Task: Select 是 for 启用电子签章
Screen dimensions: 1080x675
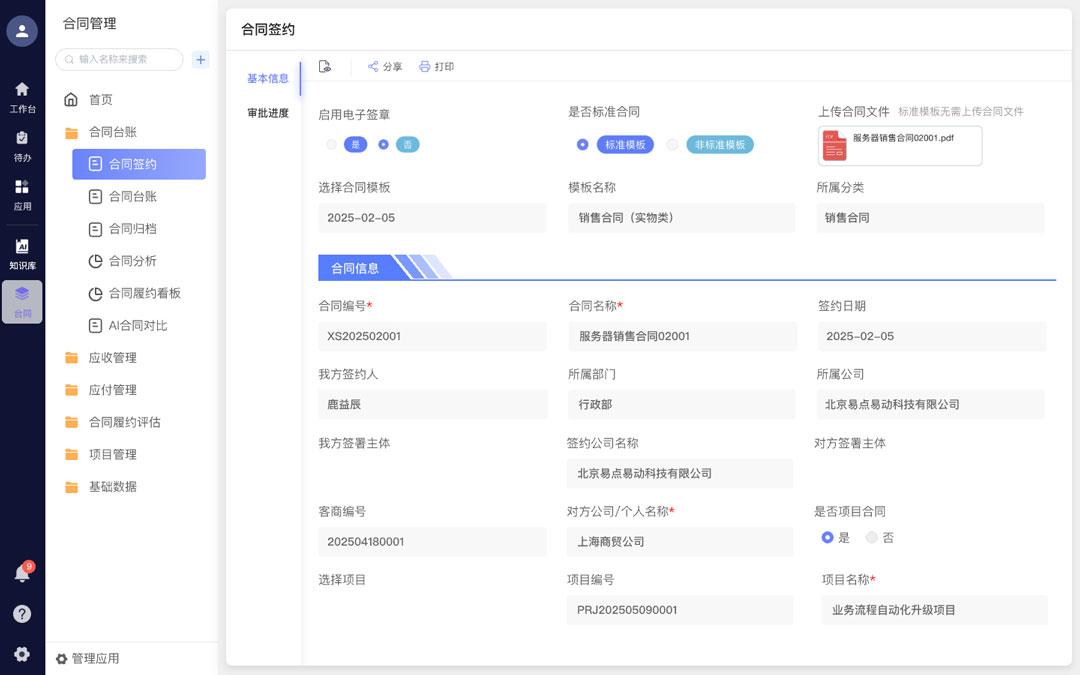Action: [332, 145]
